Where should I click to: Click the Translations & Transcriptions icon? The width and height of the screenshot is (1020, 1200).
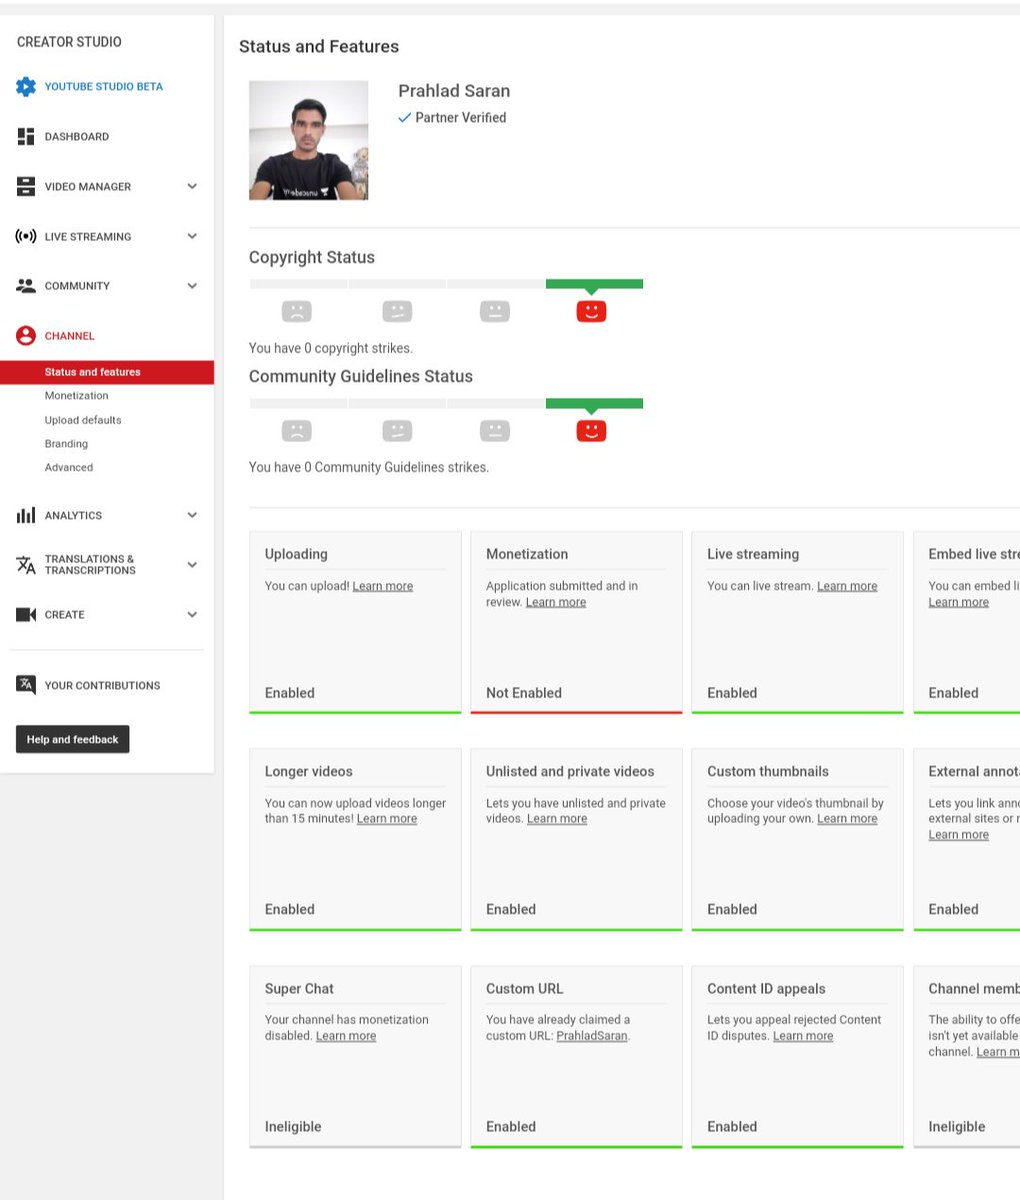(26, 565)
